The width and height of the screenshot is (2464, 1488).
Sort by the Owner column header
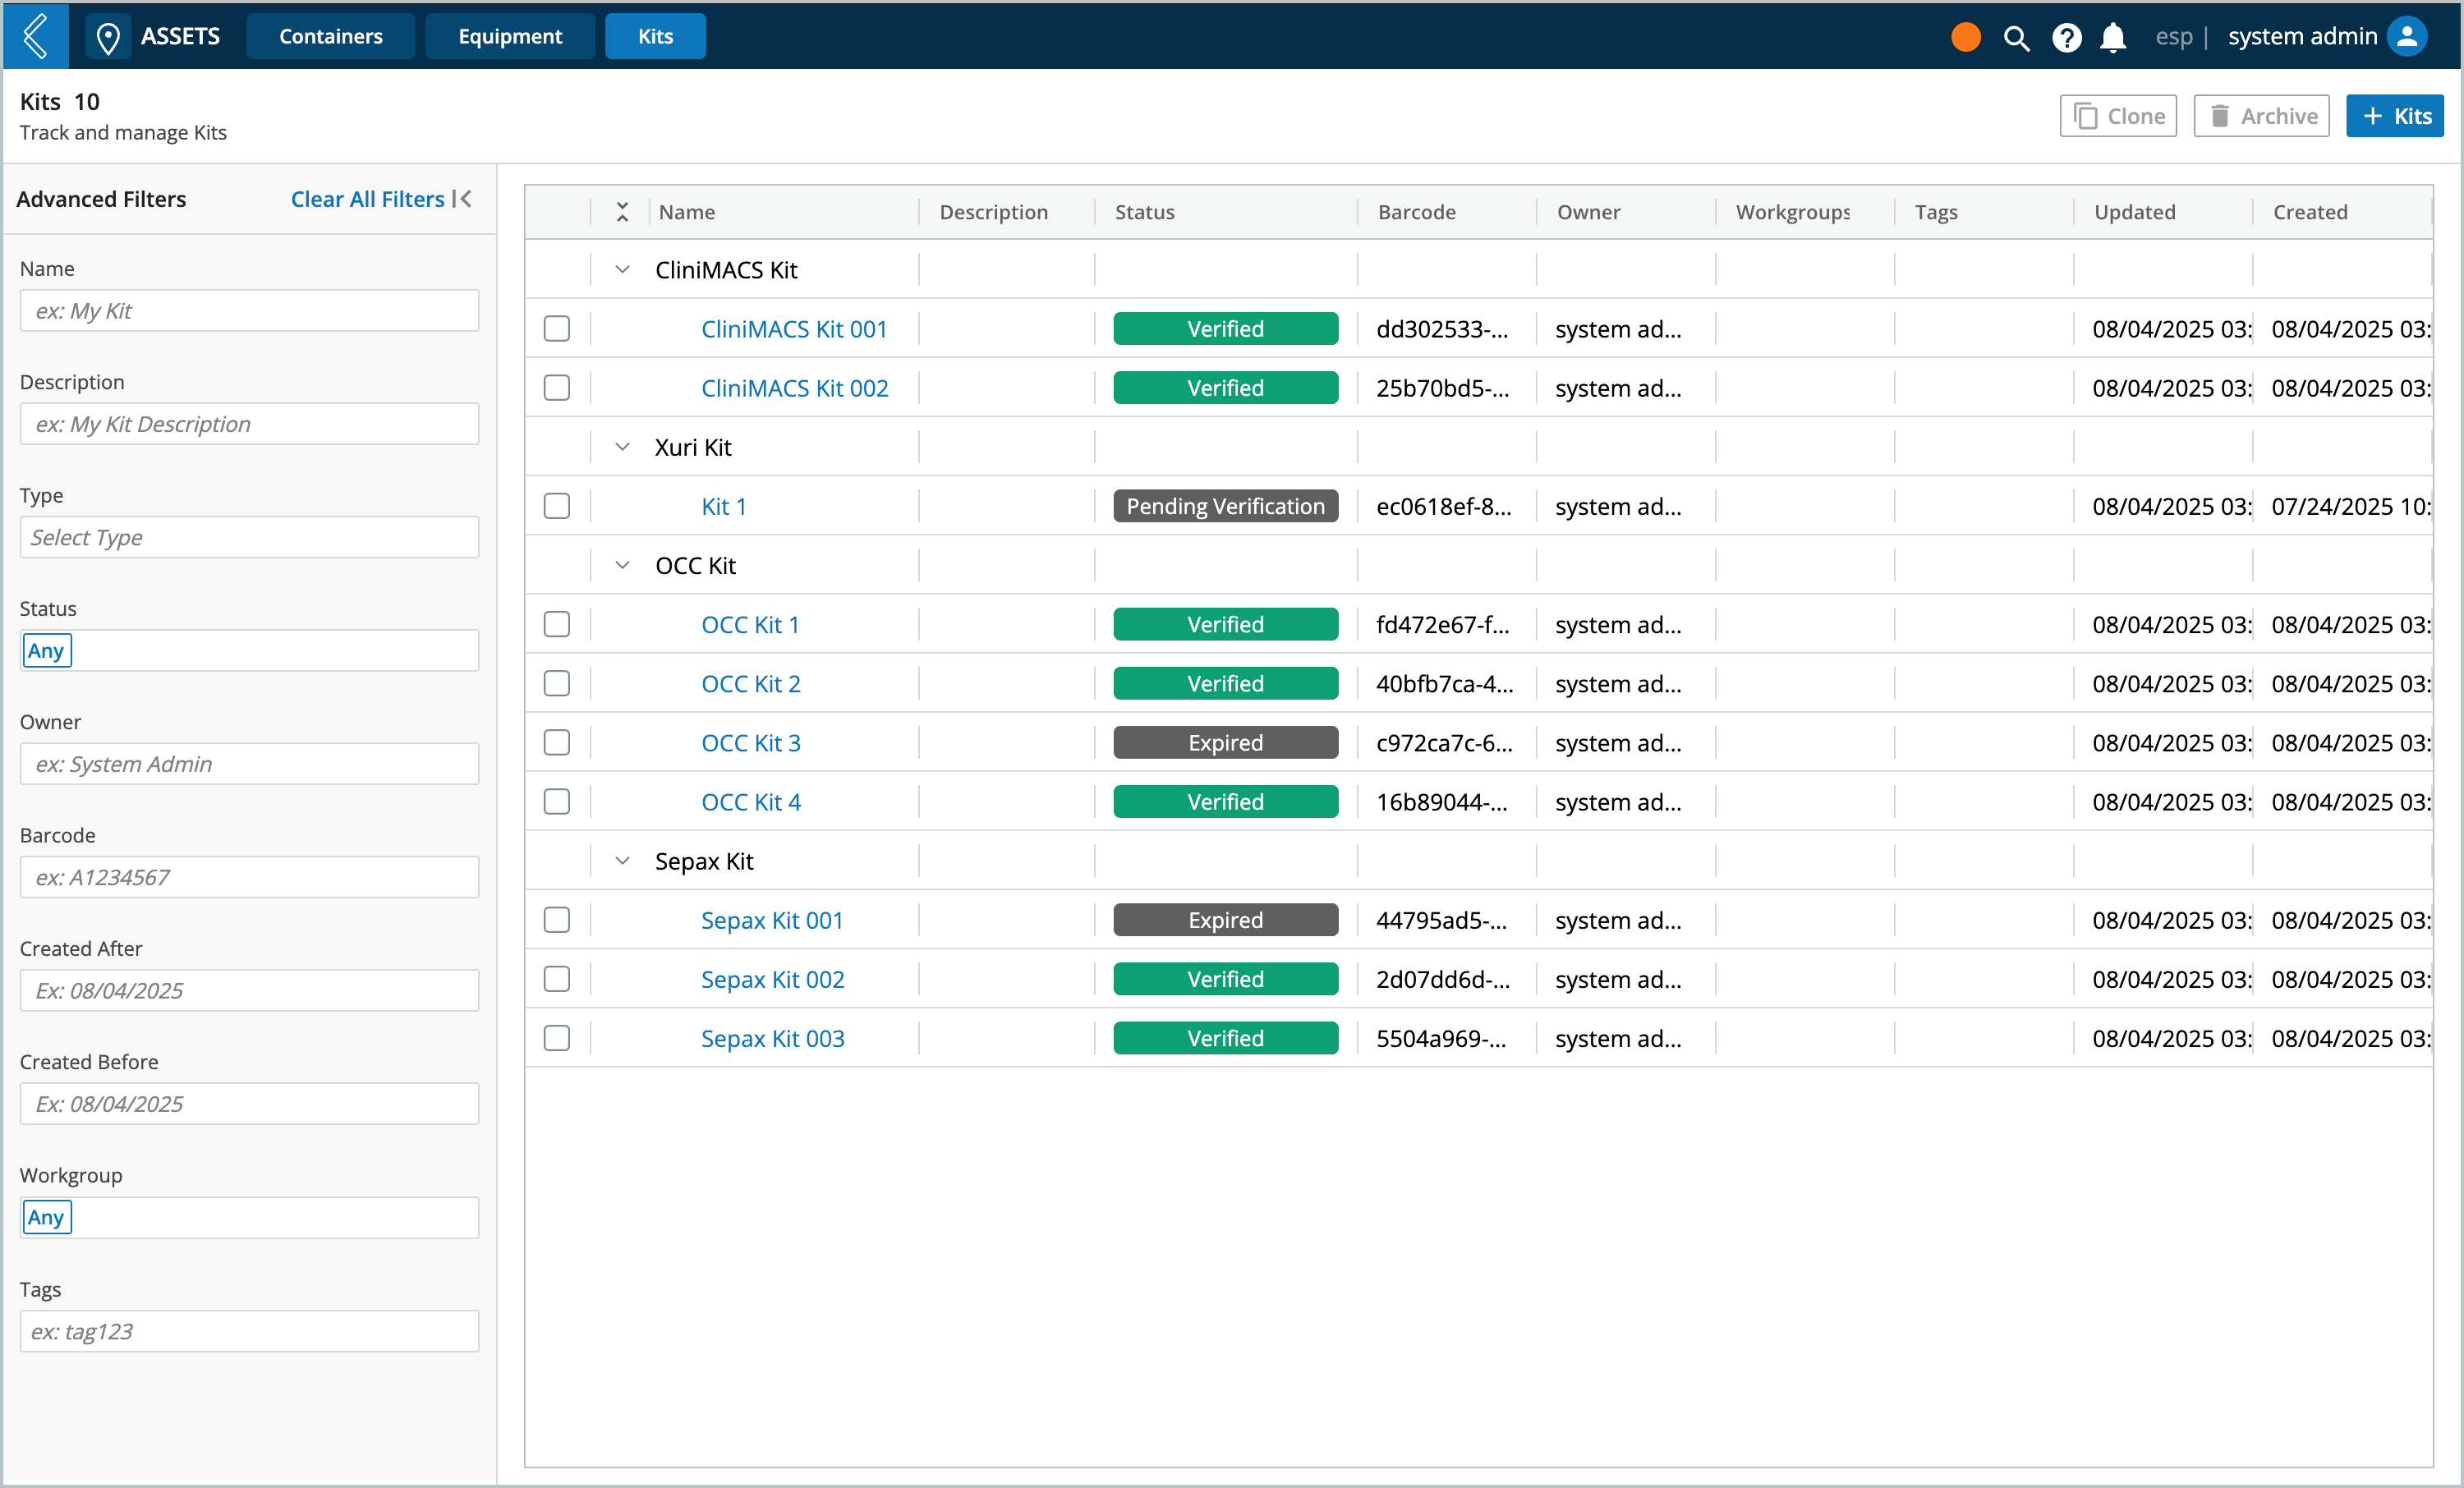click(x=1588, y=212)
